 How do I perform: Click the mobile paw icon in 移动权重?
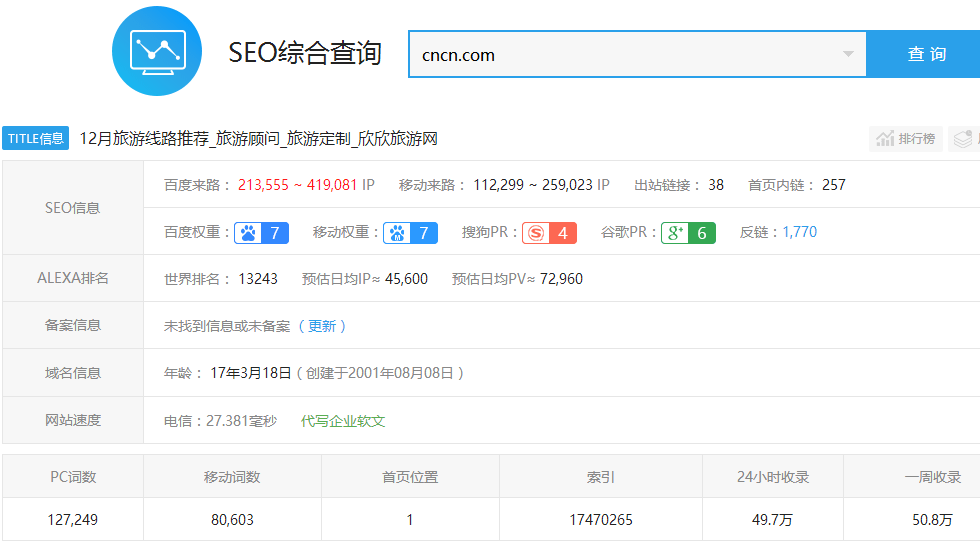397,233
